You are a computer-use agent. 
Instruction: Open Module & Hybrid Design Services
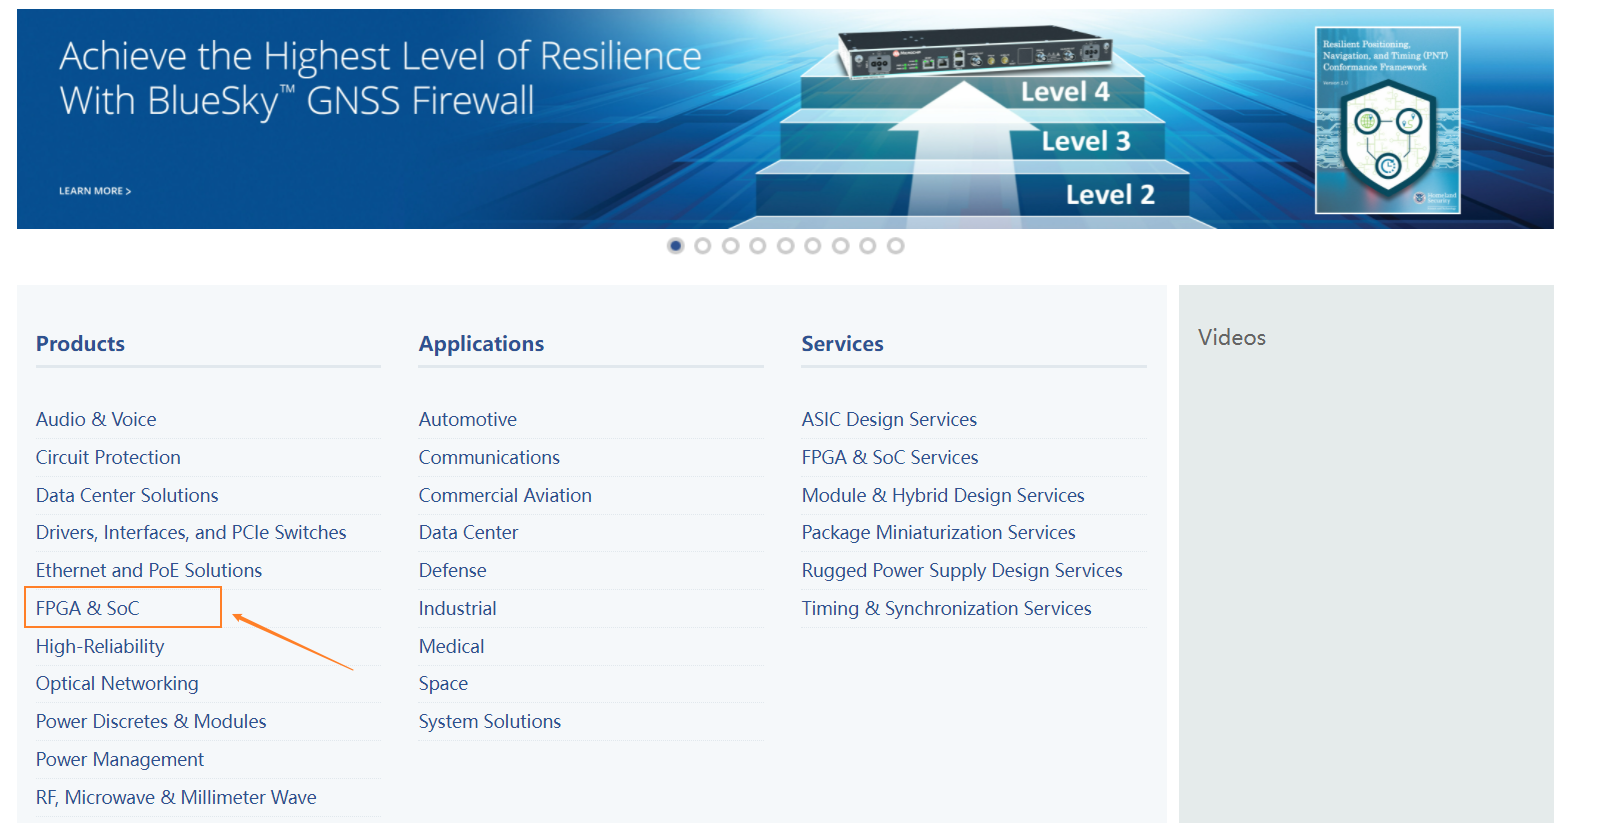[943, 496]
